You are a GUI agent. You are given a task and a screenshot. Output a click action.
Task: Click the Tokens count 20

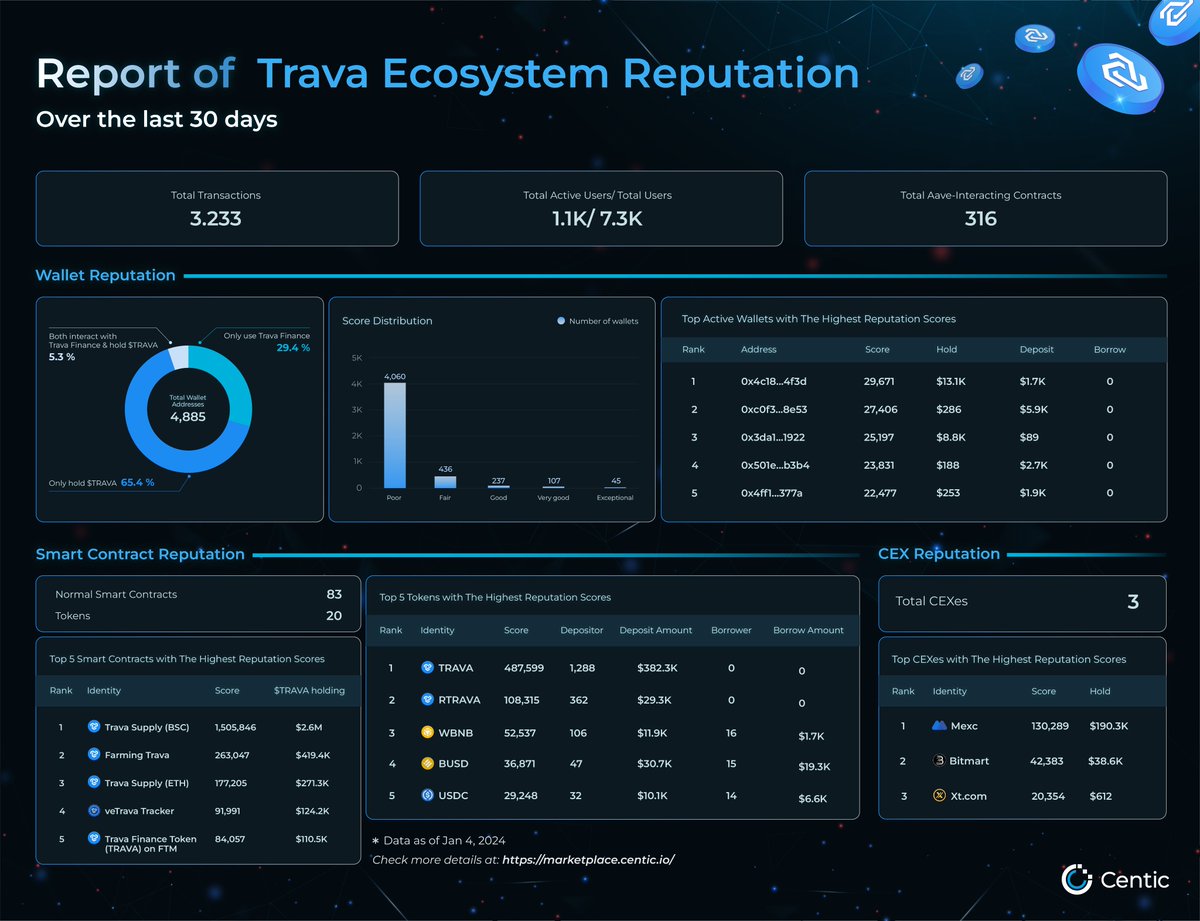(x=334, y=616)
